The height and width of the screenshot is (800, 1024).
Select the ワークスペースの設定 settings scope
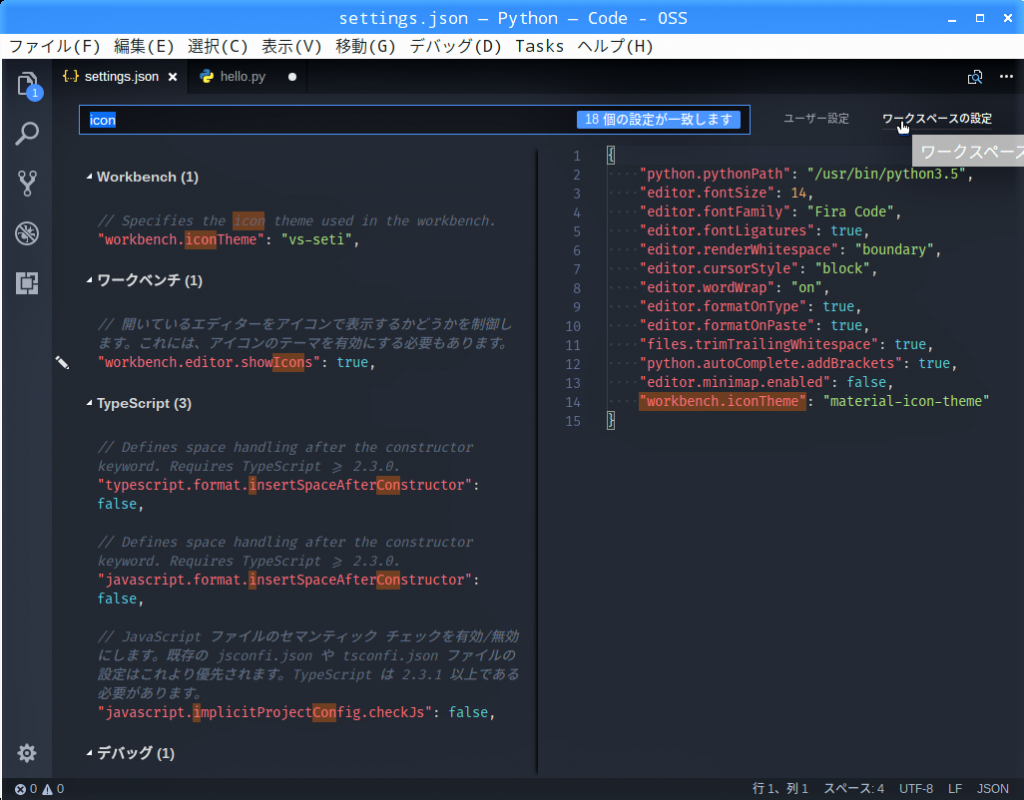[x=936, y=119]
